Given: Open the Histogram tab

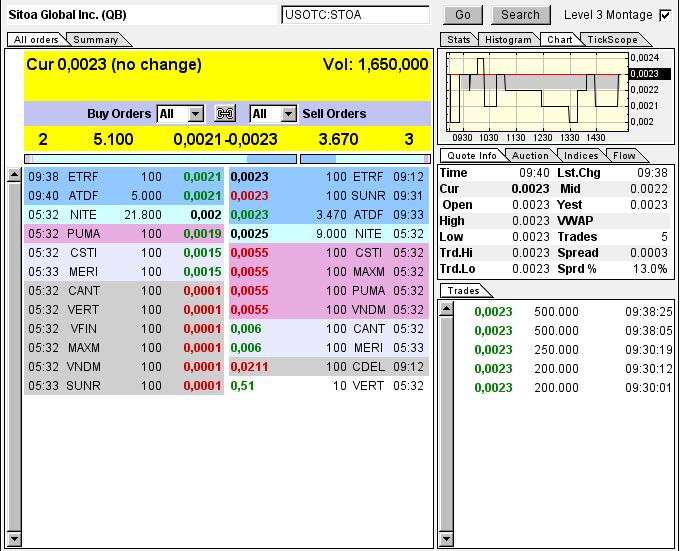Looking at the screenshot, I should pyautogui.click(x=508, y=40).
